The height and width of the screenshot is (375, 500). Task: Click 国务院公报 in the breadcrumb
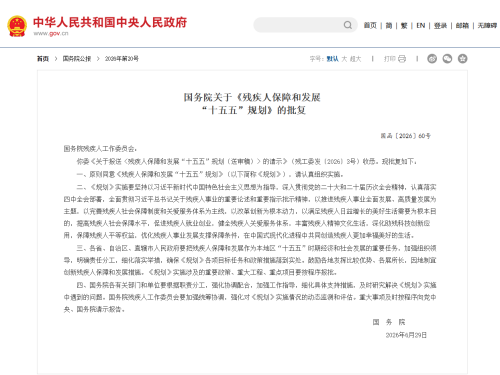[x=77, y=59]
